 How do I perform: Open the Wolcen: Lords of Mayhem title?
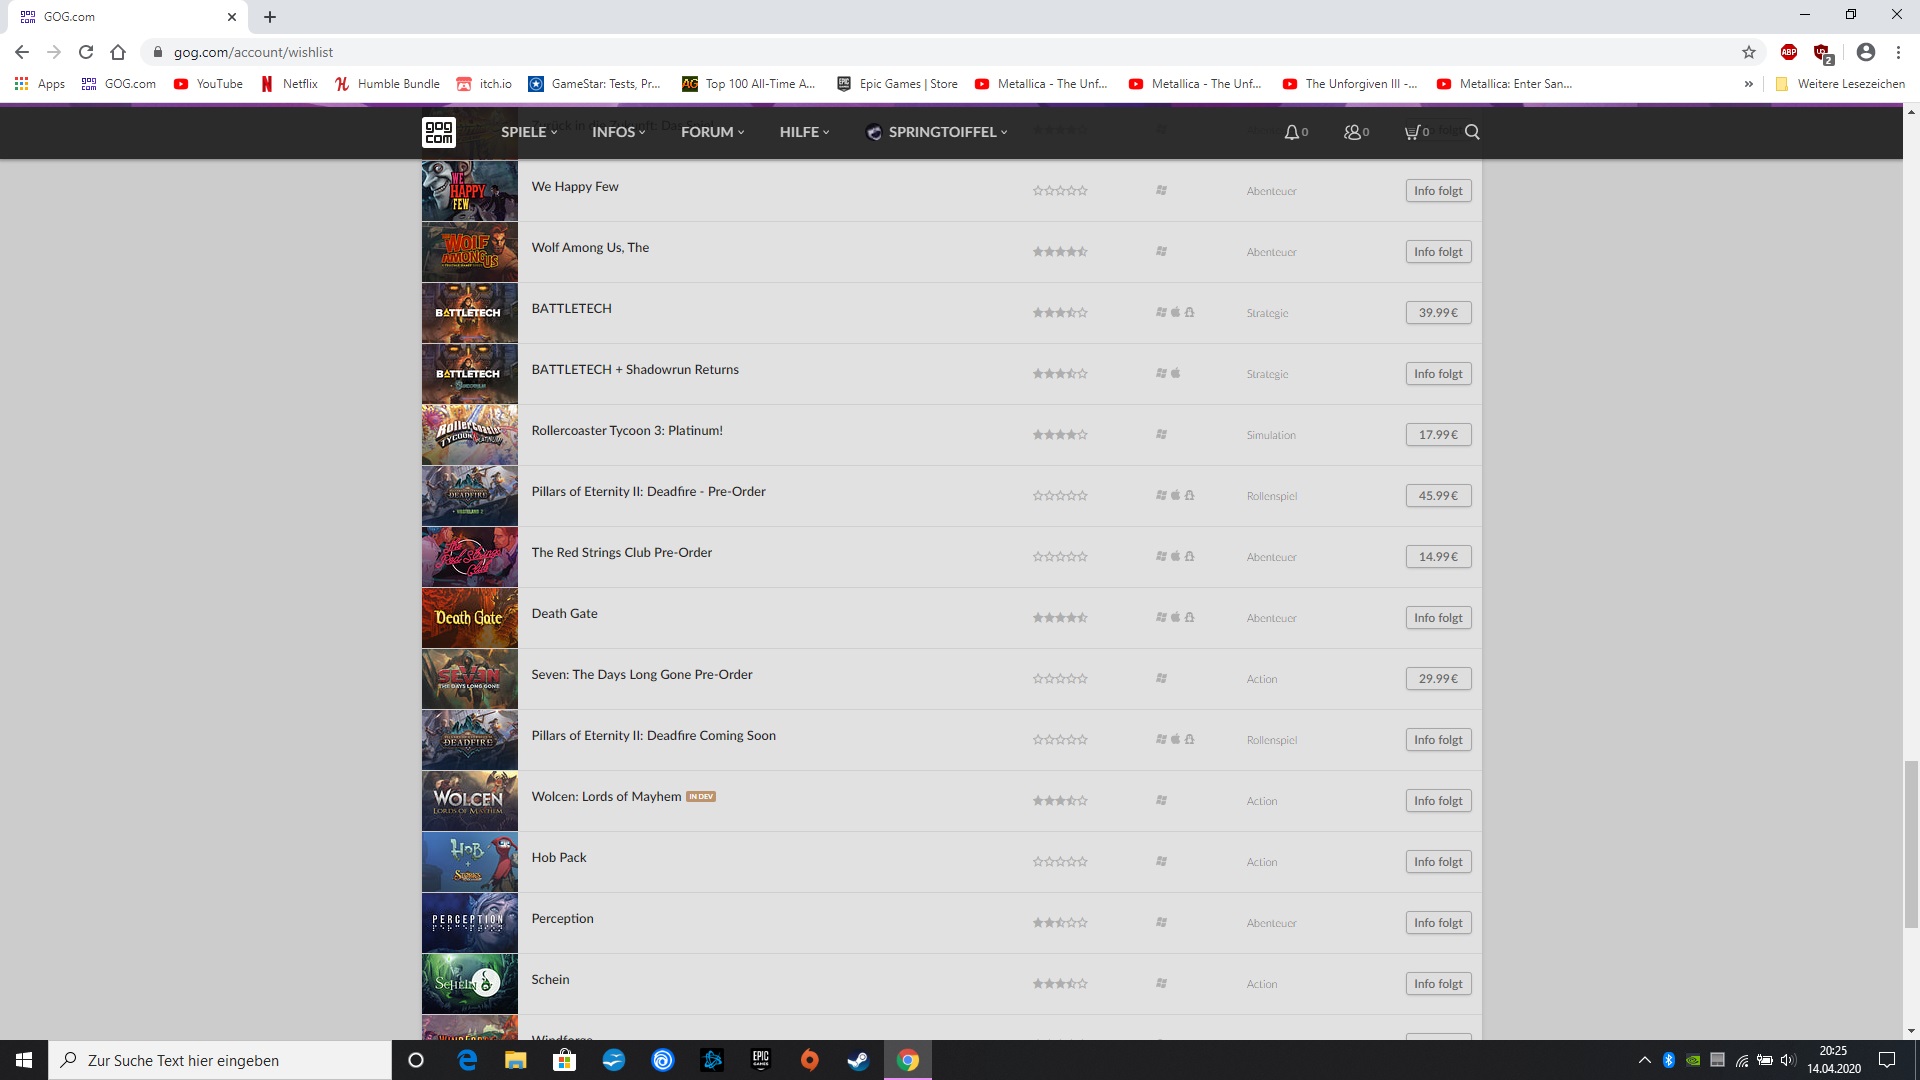[606, 796]
